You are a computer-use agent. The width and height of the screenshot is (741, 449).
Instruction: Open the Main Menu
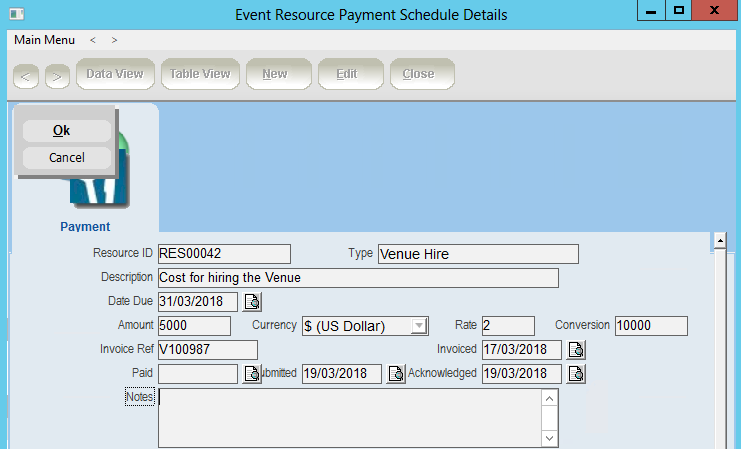[44, 40]
